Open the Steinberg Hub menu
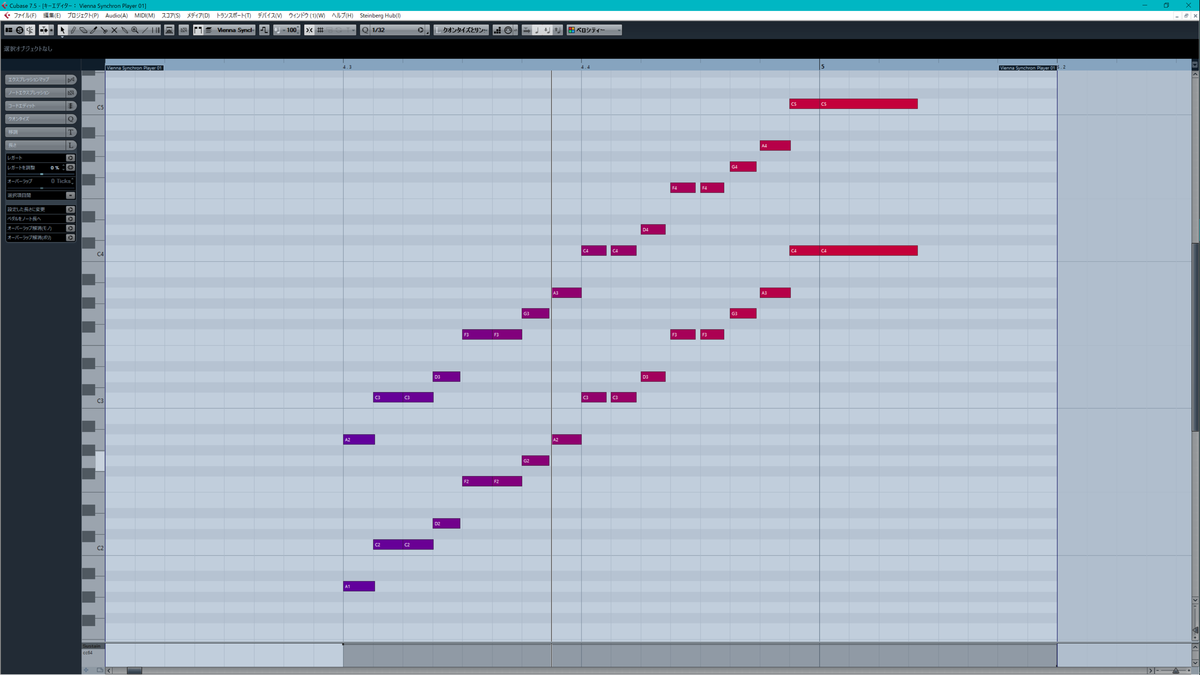 [380, 16]
